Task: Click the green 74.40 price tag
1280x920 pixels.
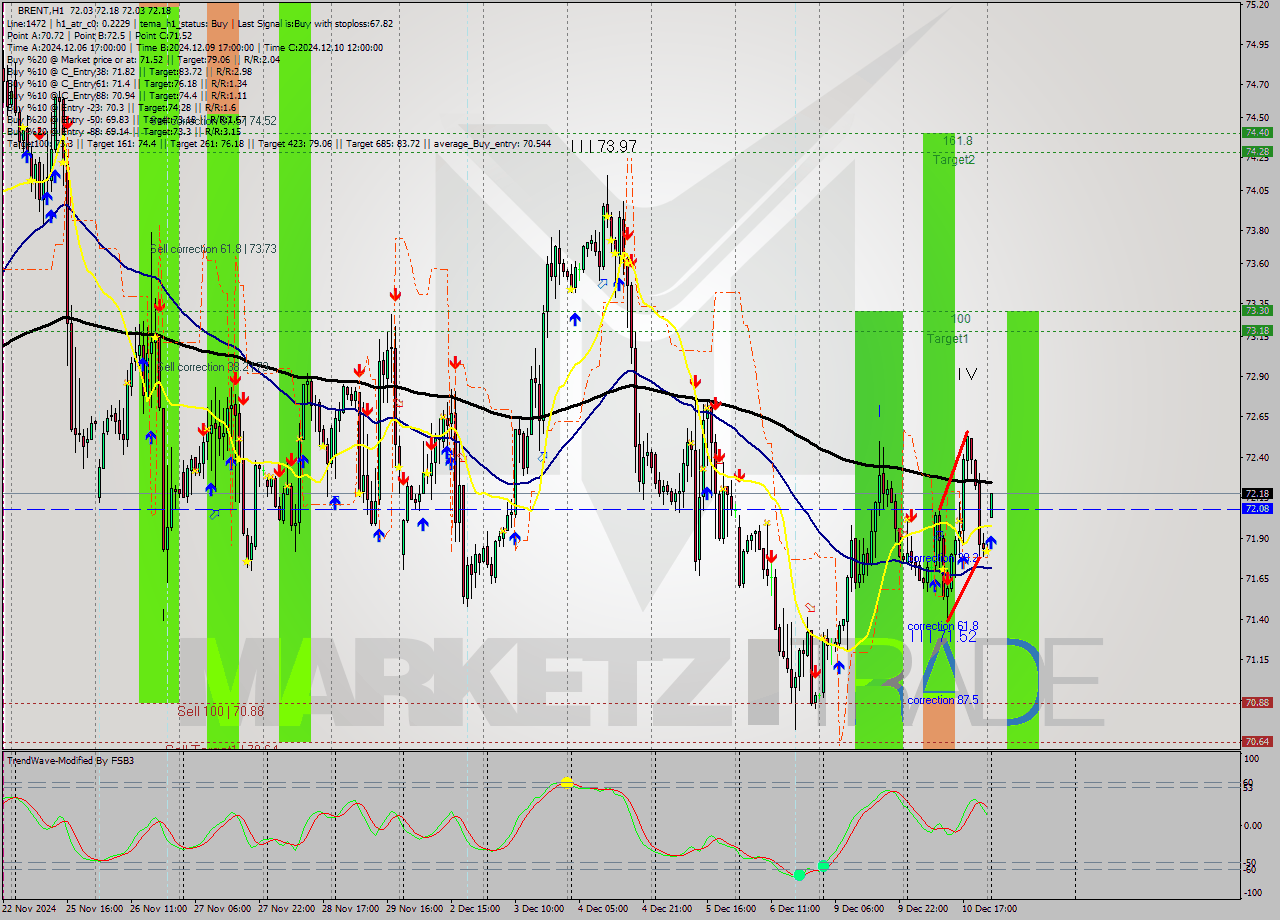Action: 1257,132
